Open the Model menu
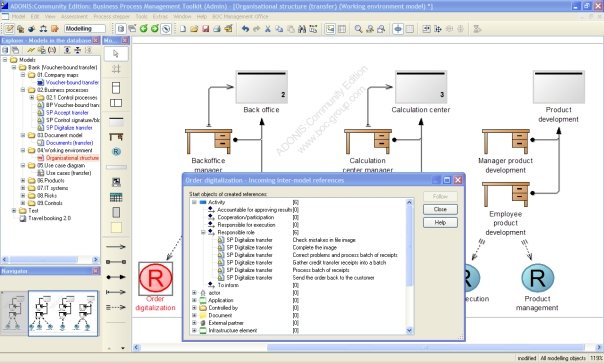604x363 pixels. click(x=18, y=17)
